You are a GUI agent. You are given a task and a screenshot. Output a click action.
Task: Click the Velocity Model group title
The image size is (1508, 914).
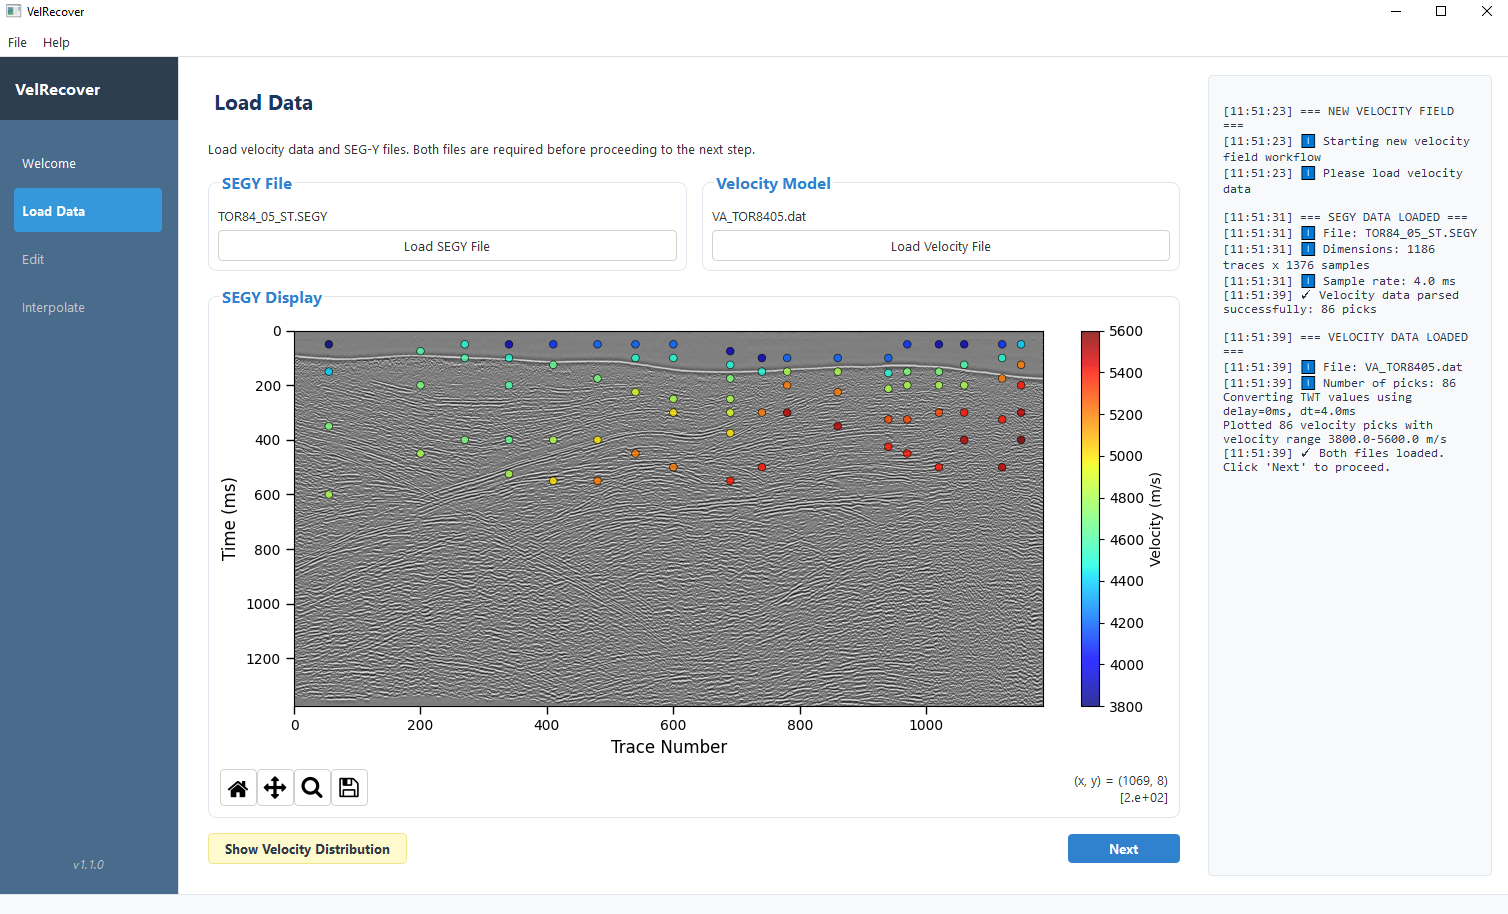(773, 184)
